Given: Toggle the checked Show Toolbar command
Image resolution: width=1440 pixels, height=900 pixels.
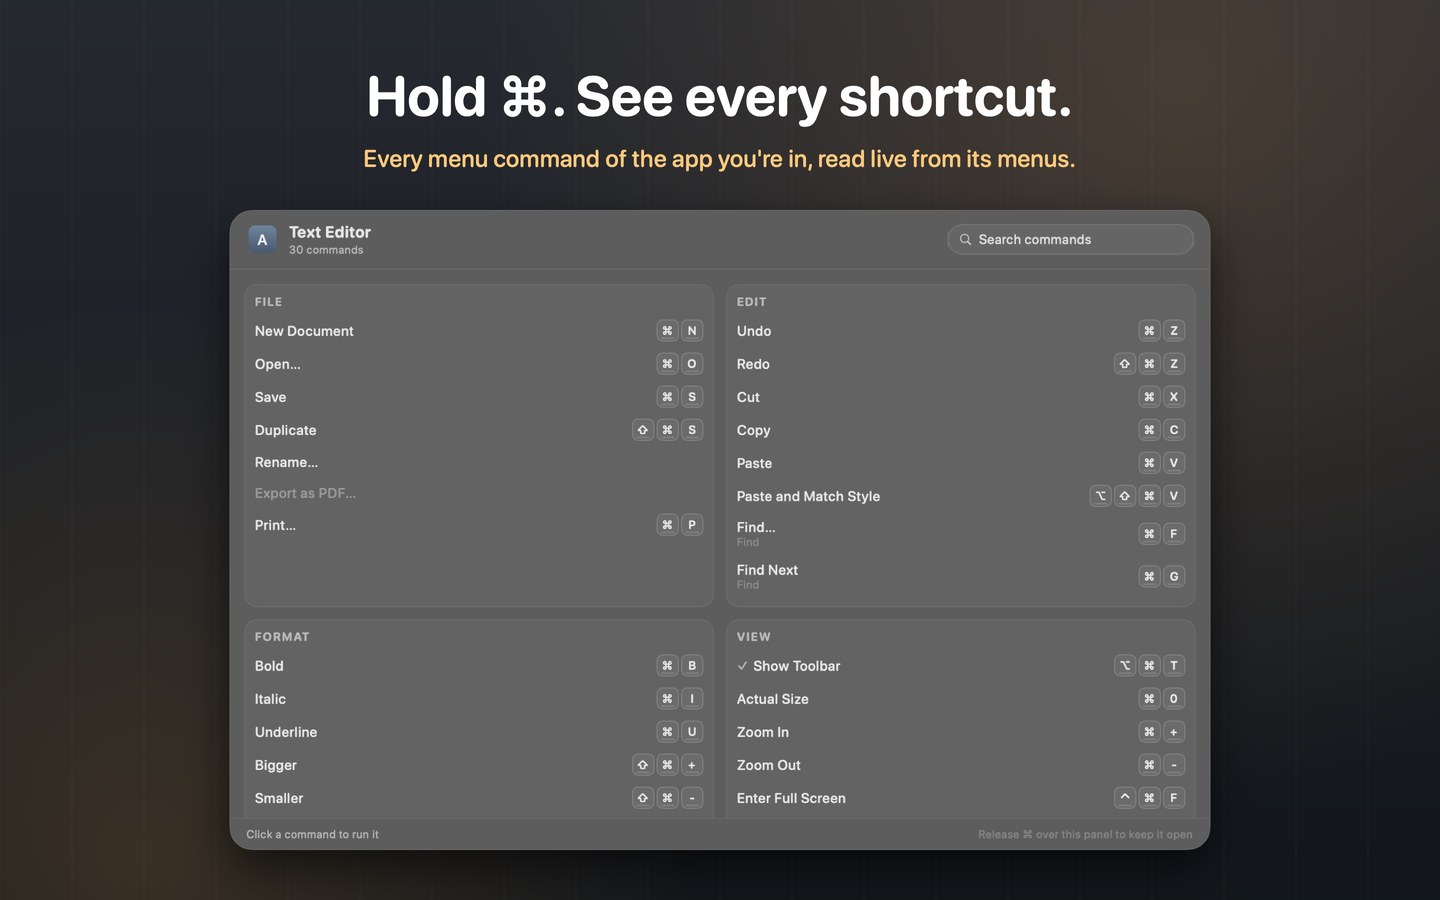Looking at the screenshot, I should tap(960, 666).
